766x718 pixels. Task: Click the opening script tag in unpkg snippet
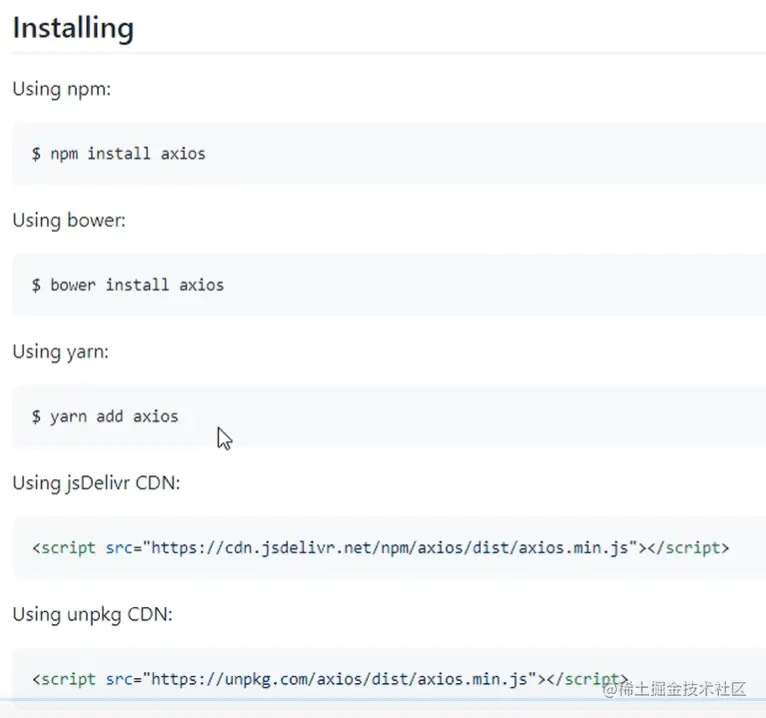64,679
